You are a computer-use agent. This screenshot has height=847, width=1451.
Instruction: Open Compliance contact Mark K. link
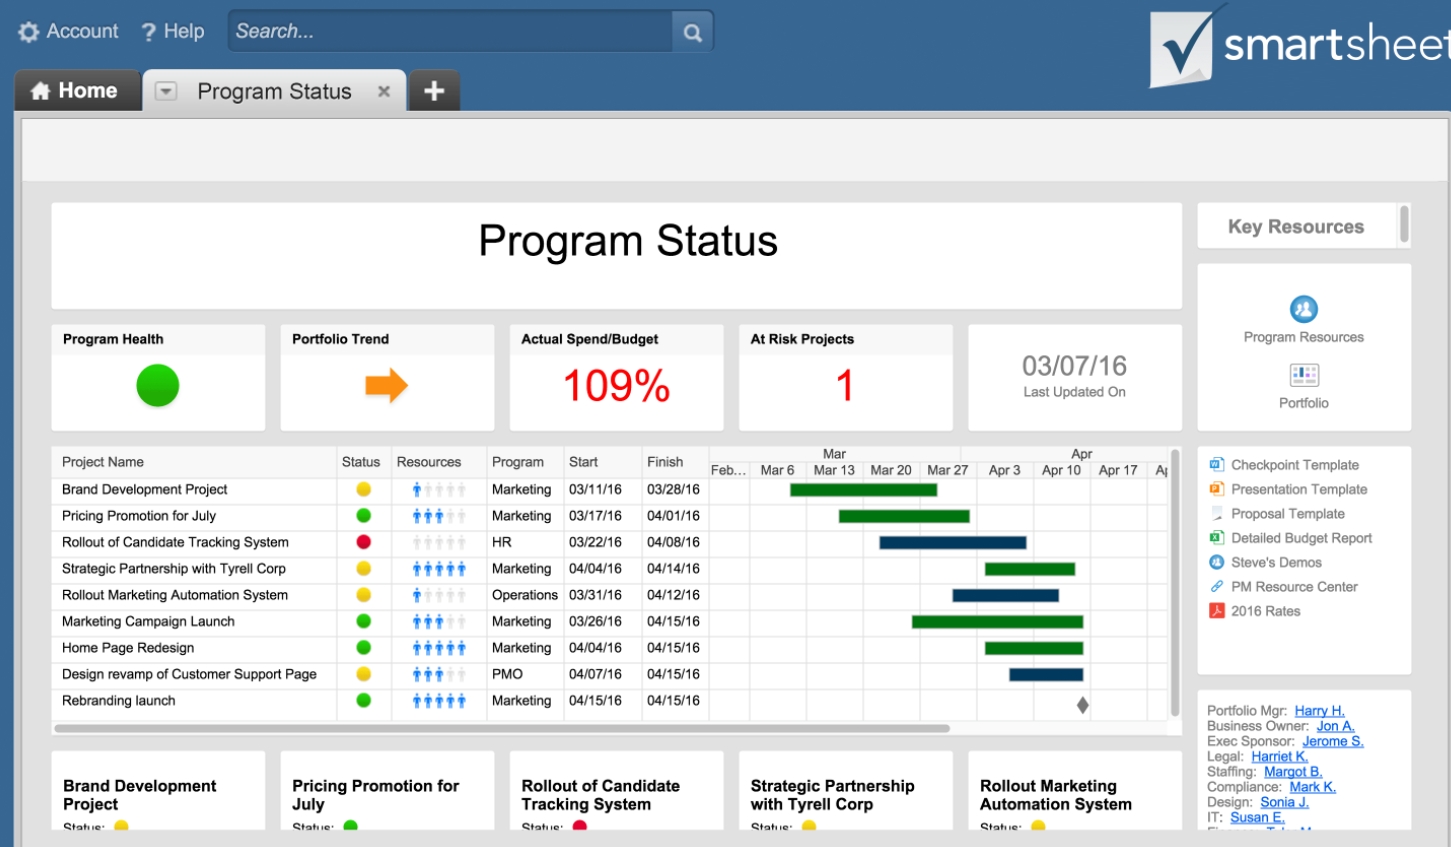click(x=1312, y=787)
